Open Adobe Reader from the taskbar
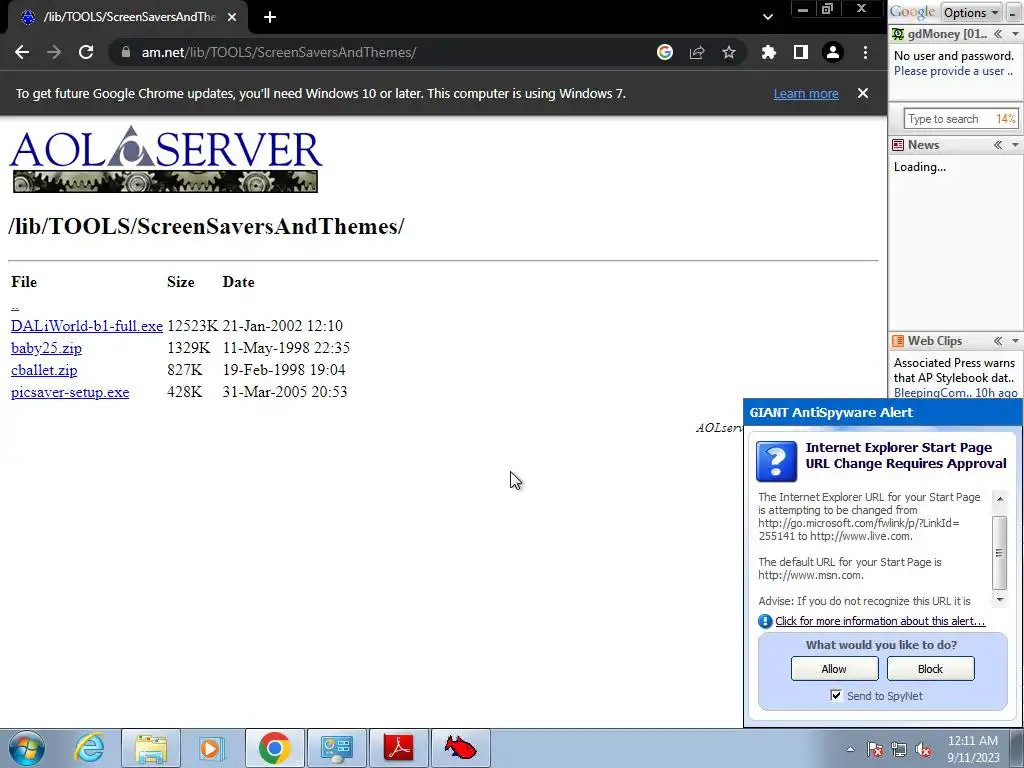Screen dimensions: 1024x768 point(399,748)
